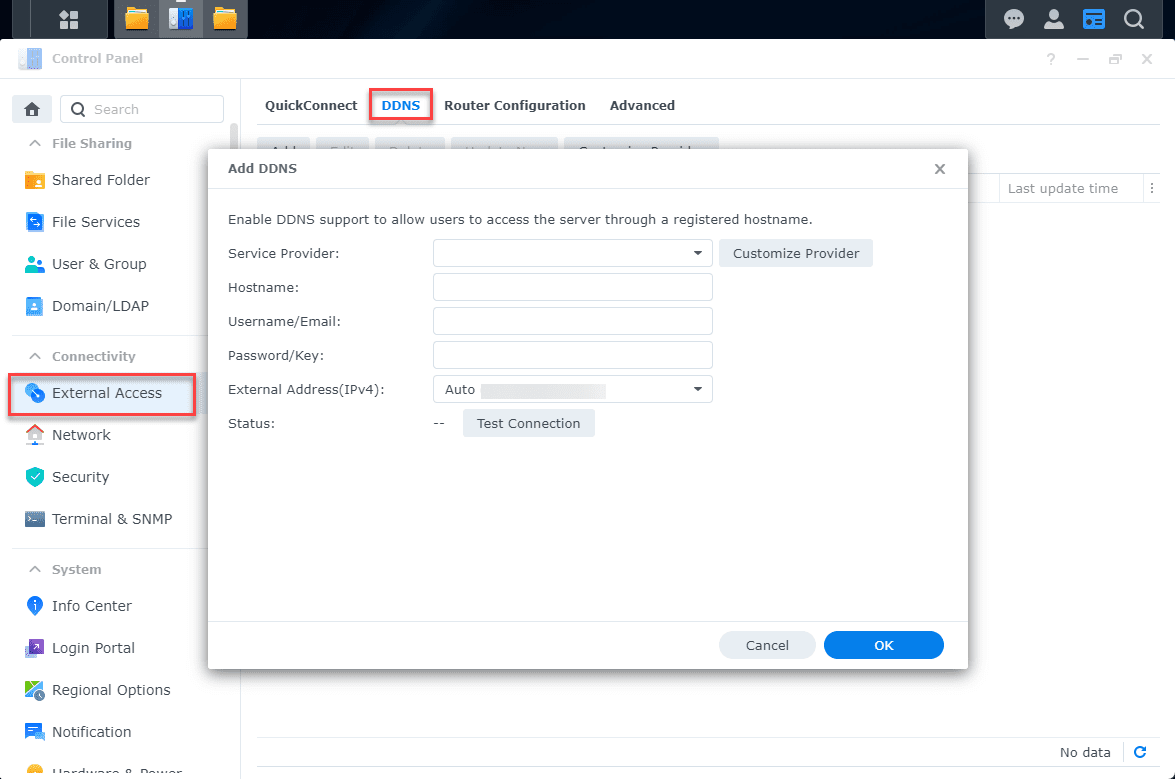The height and width of the screenshot is (779, 1175).
Task: Open the Main Menu grid icon
Action: (x=69, y=19)
